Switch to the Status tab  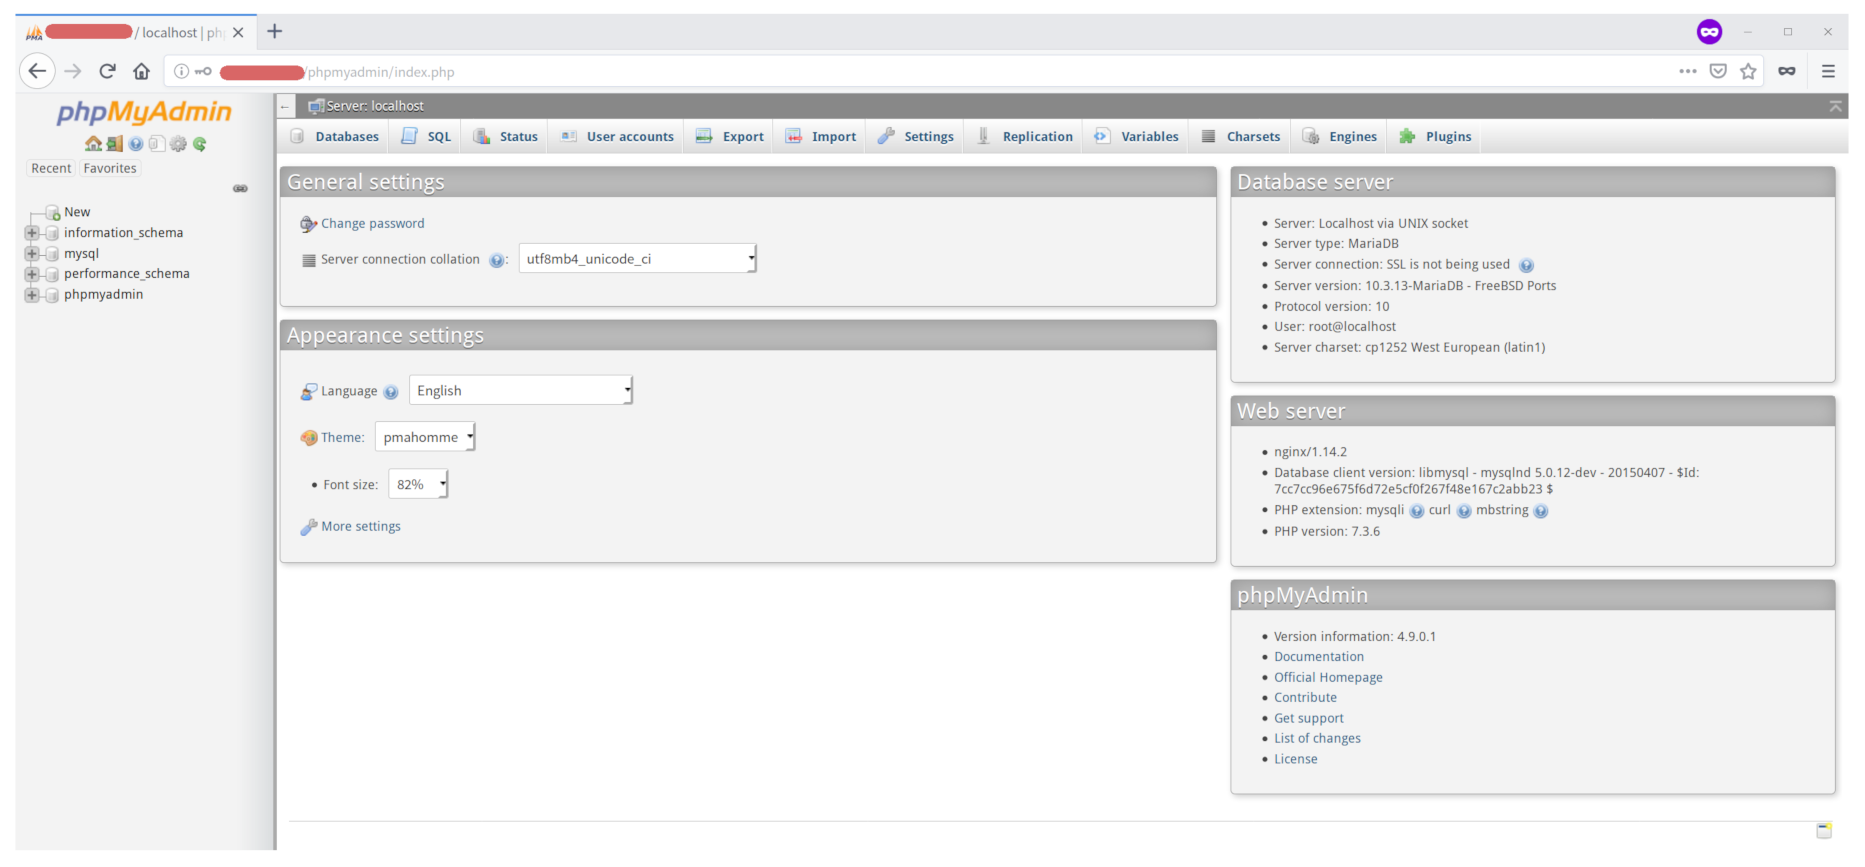(506, 137)
